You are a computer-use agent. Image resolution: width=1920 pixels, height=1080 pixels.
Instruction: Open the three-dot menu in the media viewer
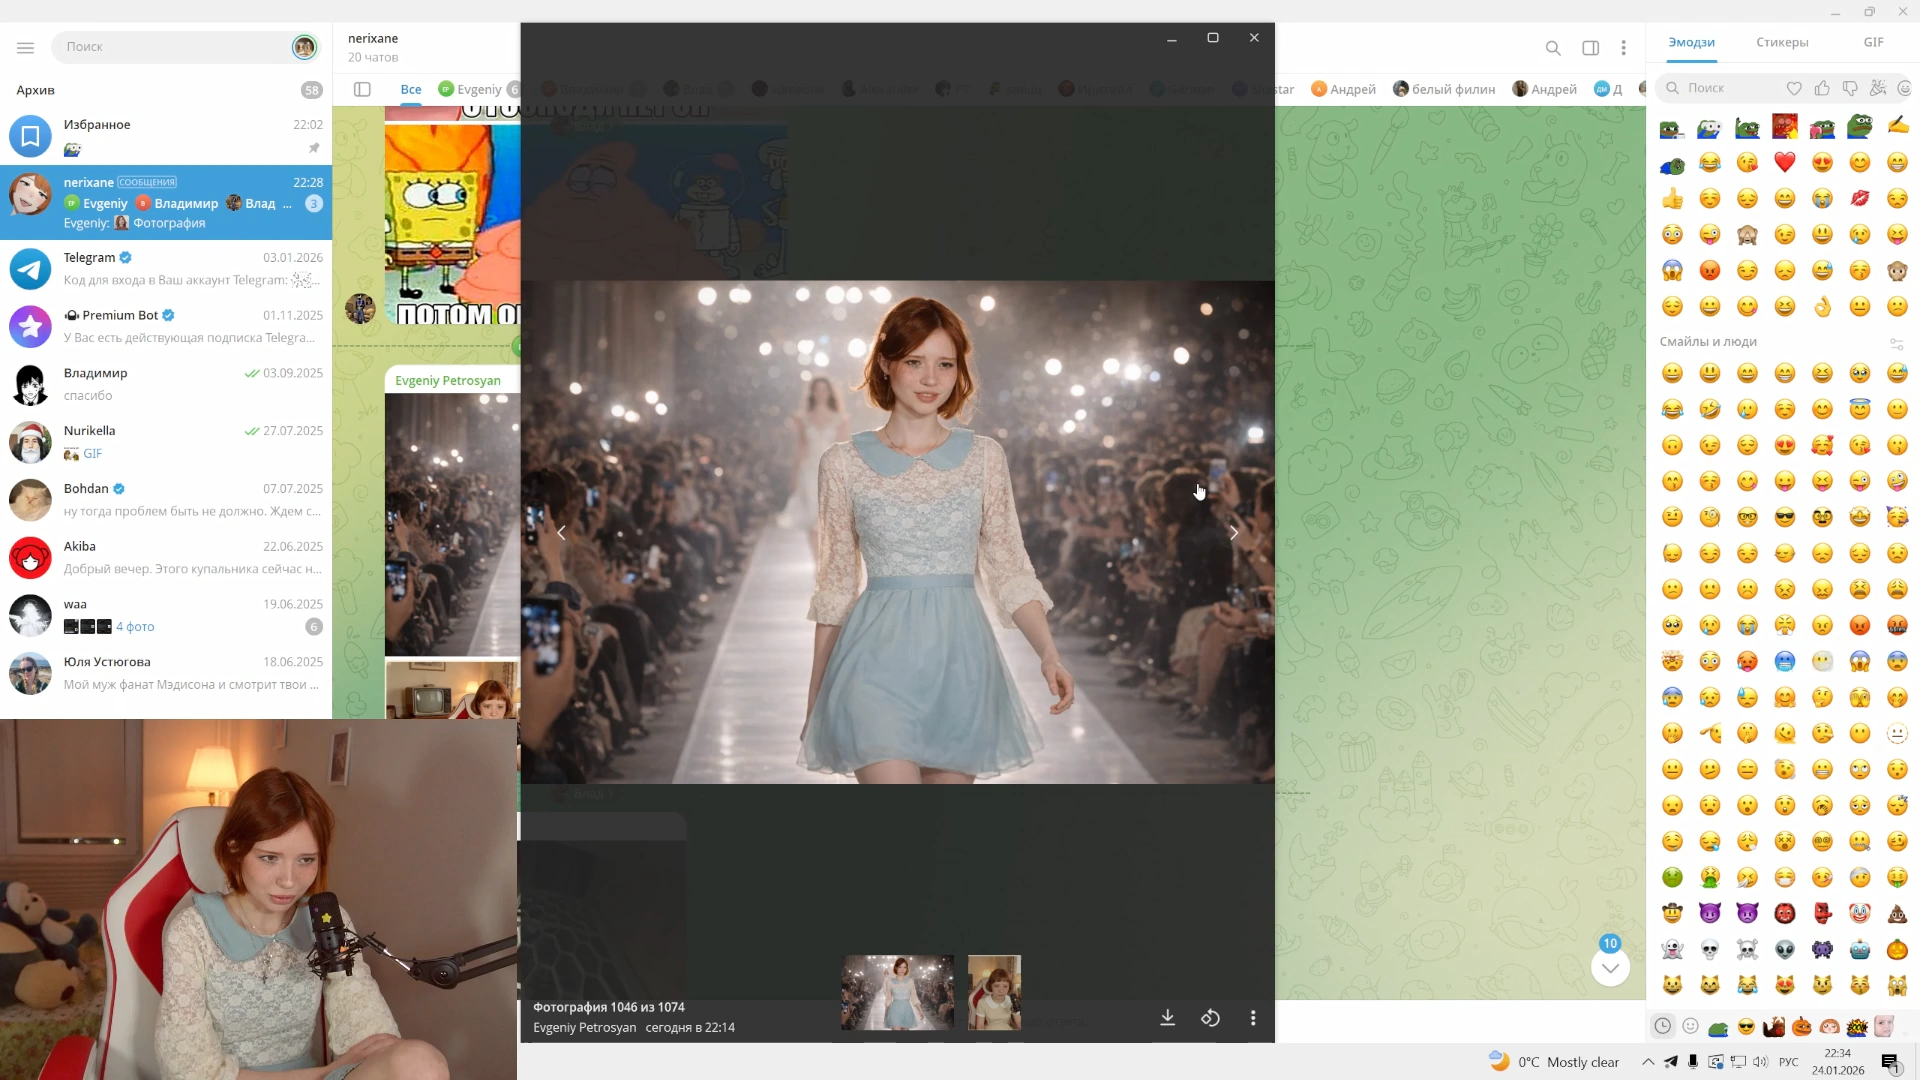[x=1253, y=1018]
